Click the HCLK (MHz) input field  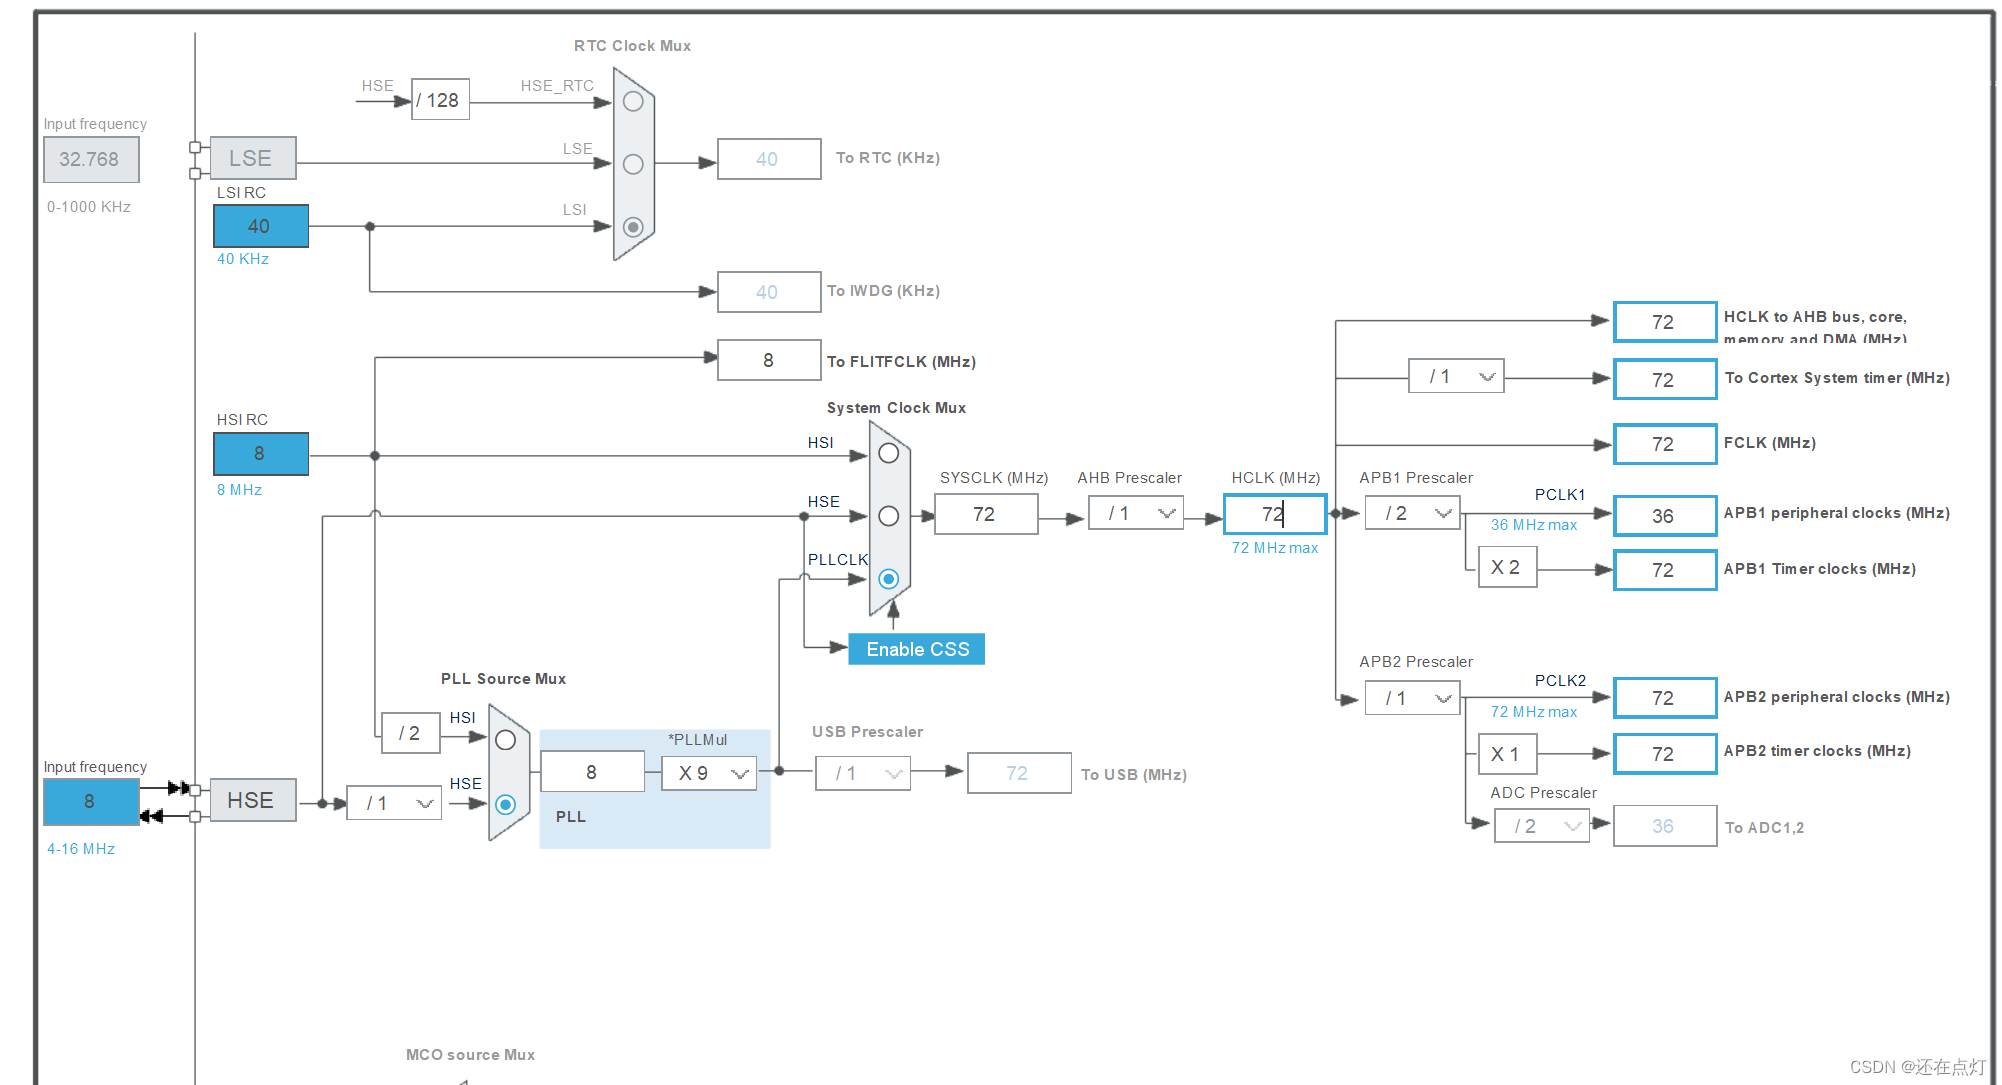(x=1275, y=514)
